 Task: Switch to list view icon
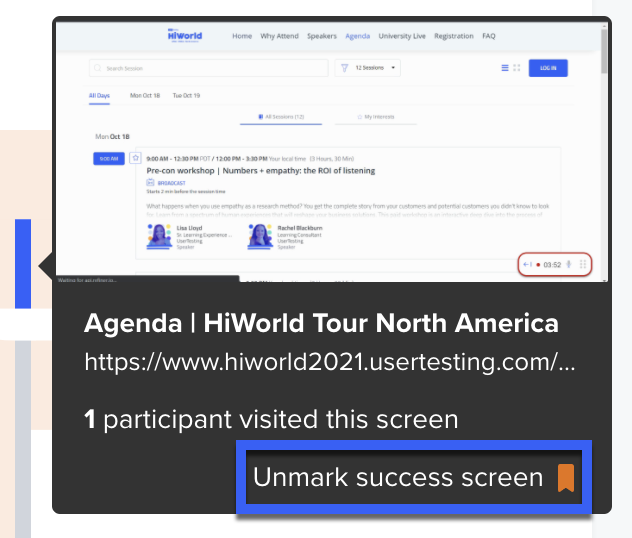pyautogui.click(x=505, y=68)
